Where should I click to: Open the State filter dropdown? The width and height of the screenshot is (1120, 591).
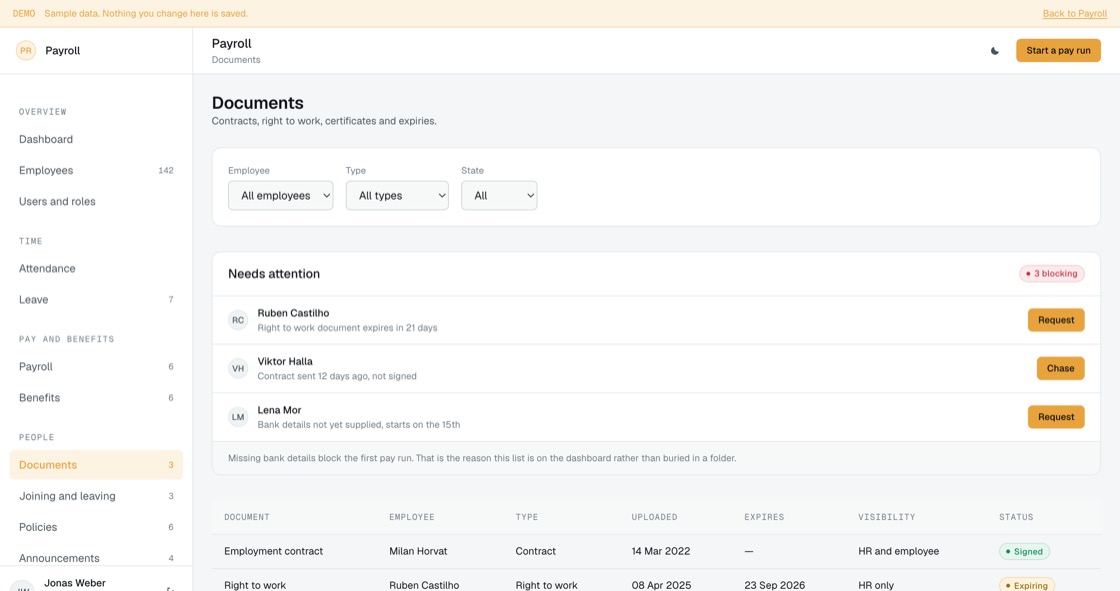tap(499, 196)
